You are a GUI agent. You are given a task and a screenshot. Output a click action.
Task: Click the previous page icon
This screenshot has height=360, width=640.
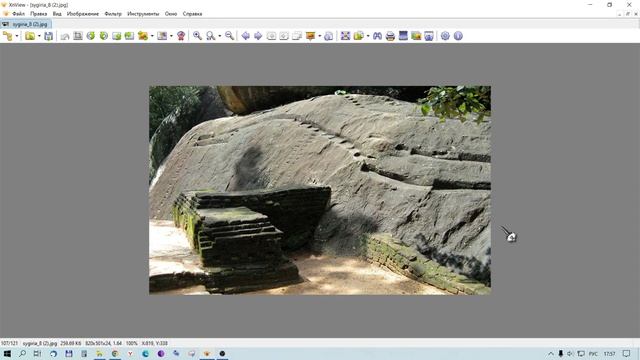point(271,36)
